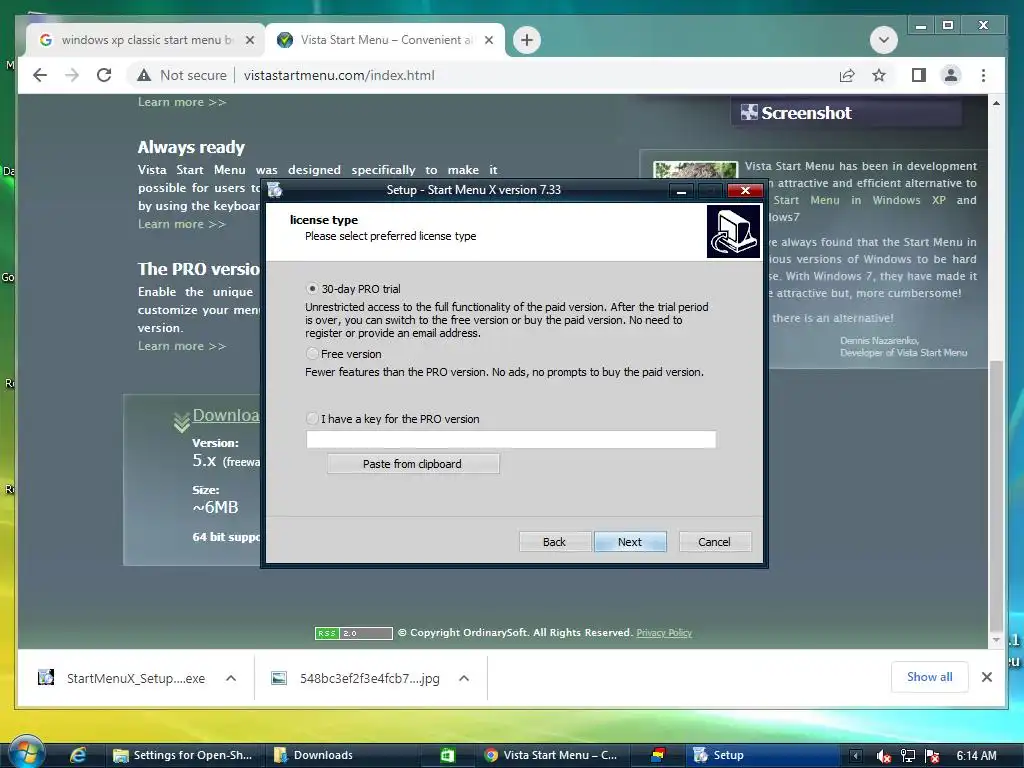The image size is (1024, 768).
Task: Click the address bar URL
Action: (x=339, y=75)
